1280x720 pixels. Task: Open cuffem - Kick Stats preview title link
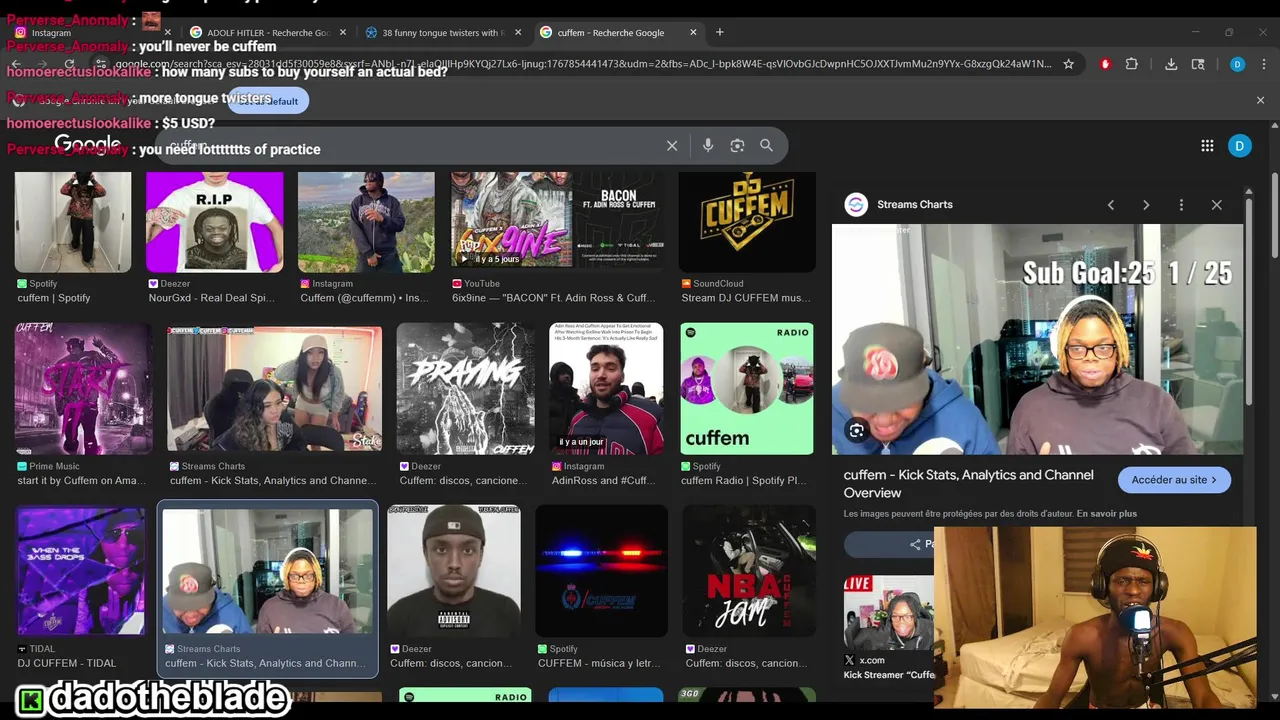coord(968,484)
